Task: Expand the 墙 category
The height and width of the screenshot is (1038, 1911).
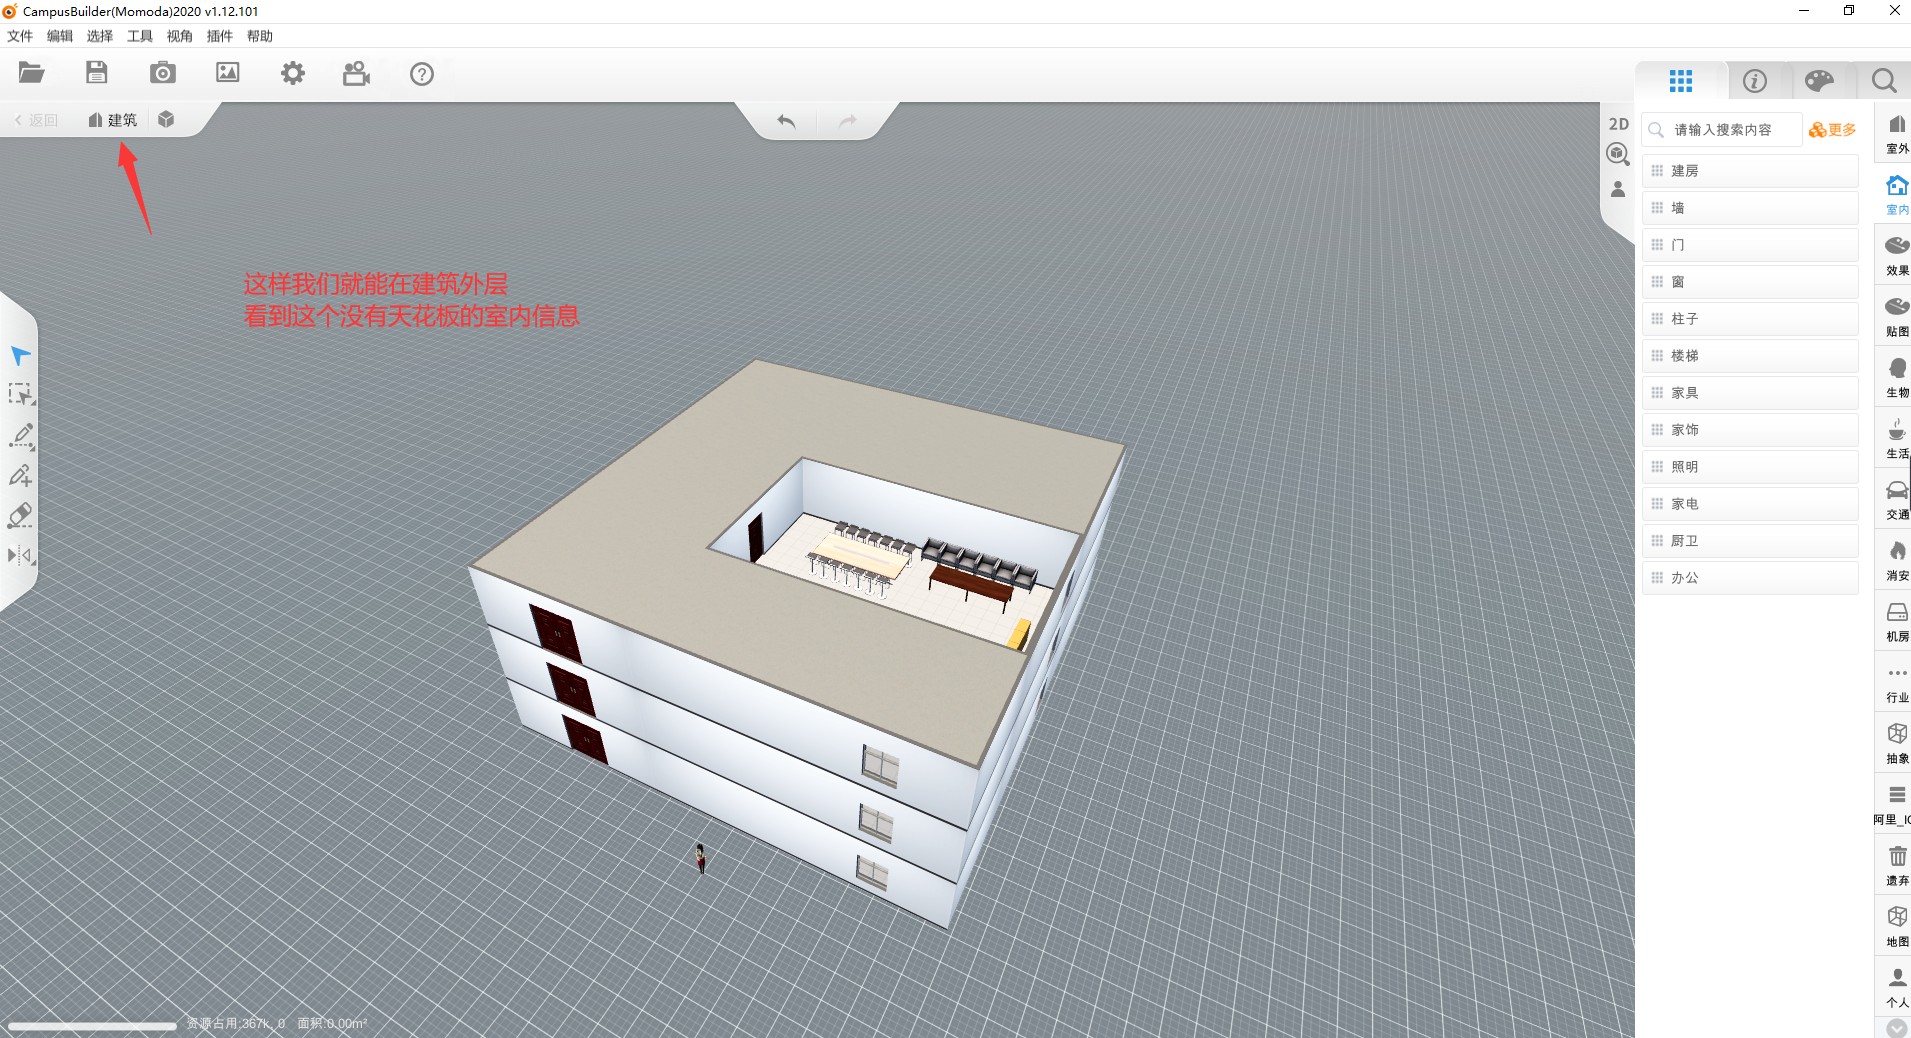Action: pos(1750,208)
